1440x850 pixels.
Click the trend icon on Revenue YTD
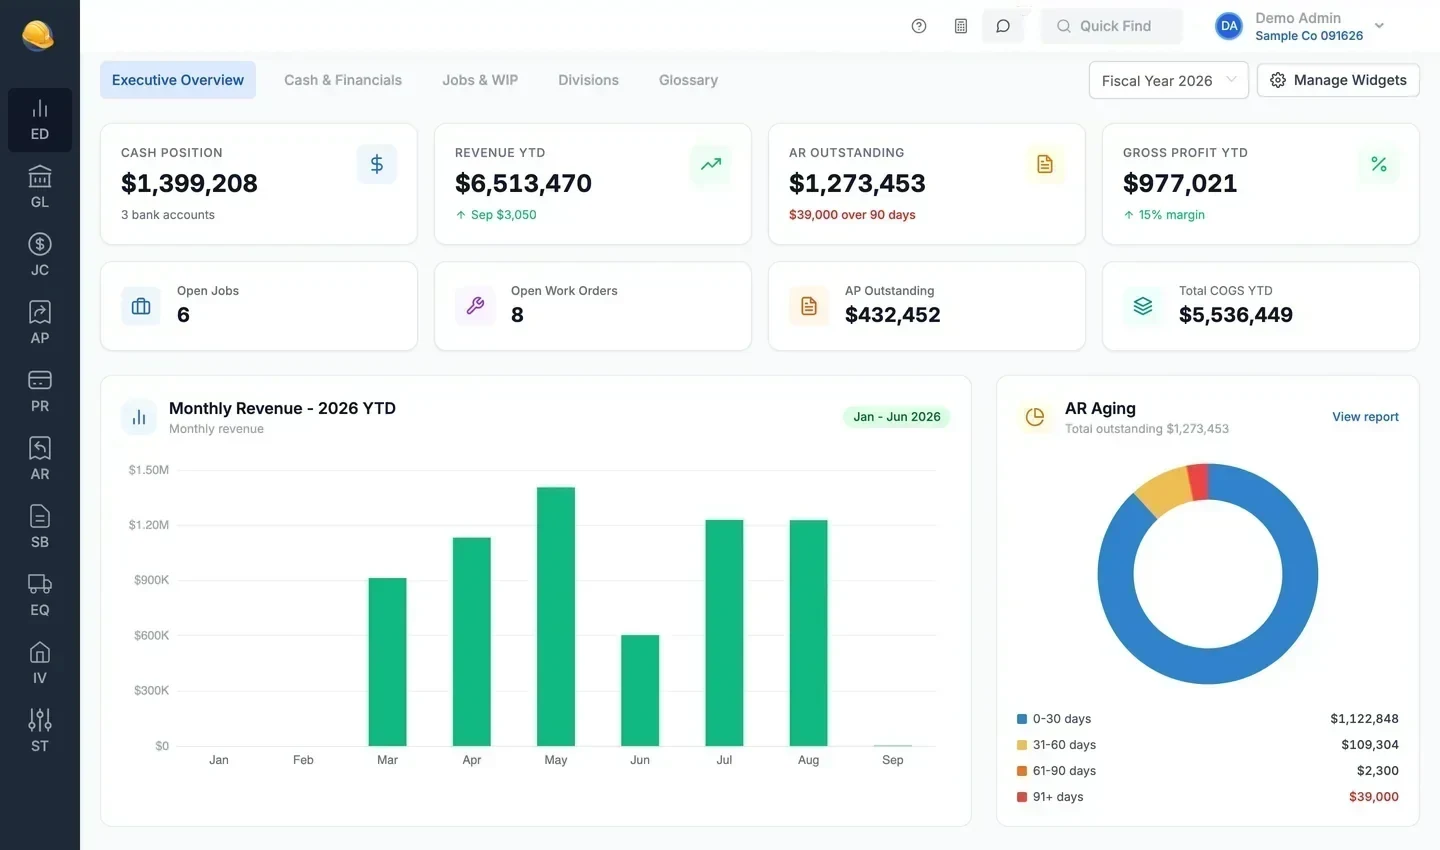coord(711,164)
